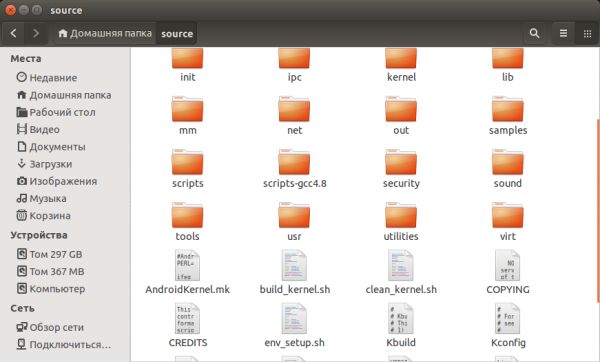This screenshot has height=362, width=600.
Task: Select the scripts-gcc4.8 folder
Action: click(x=294, y=169)
